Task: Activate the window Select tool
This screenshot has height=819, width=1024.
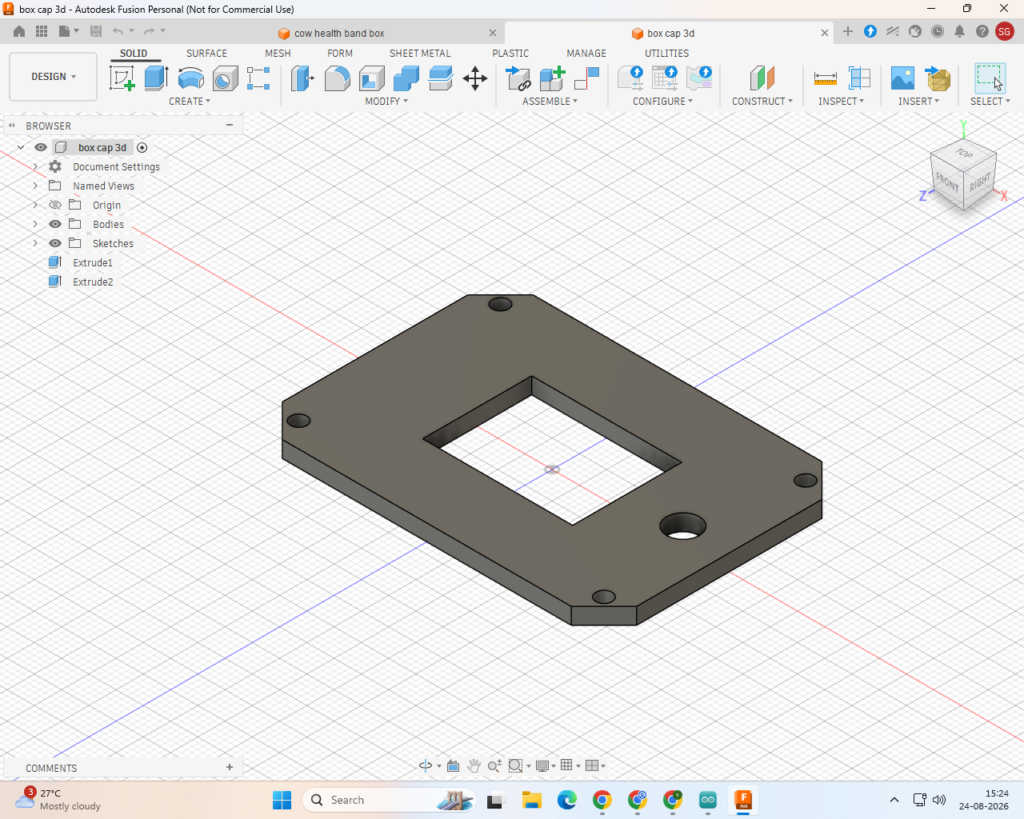Action: tap(989, 78)
